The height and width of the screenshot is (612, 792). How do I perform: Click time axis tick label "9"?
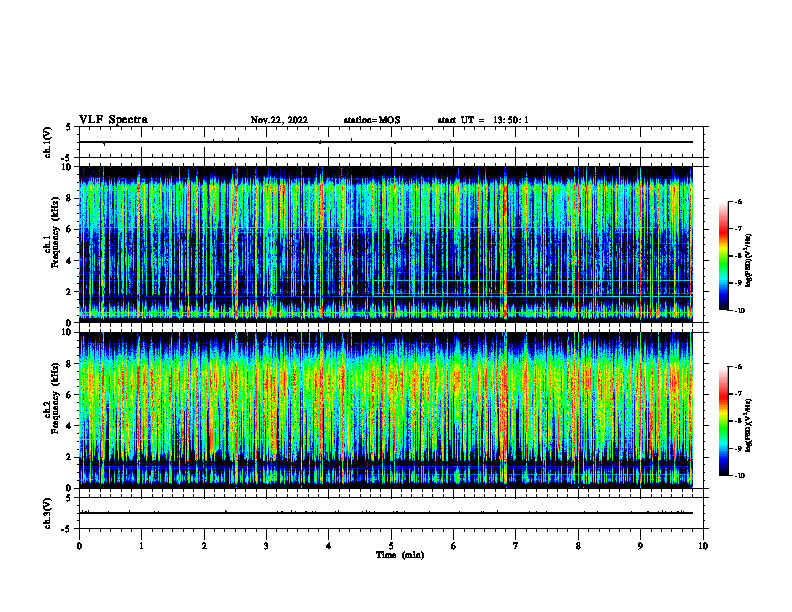pos(640,546)
